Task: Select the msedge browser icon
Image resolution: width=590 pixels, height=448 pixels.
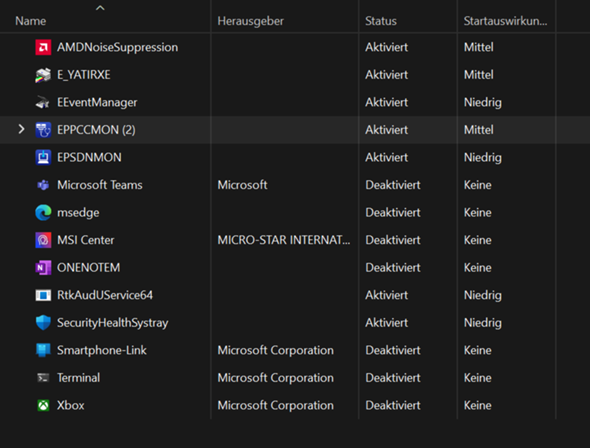Action: (x=43, y=213)
